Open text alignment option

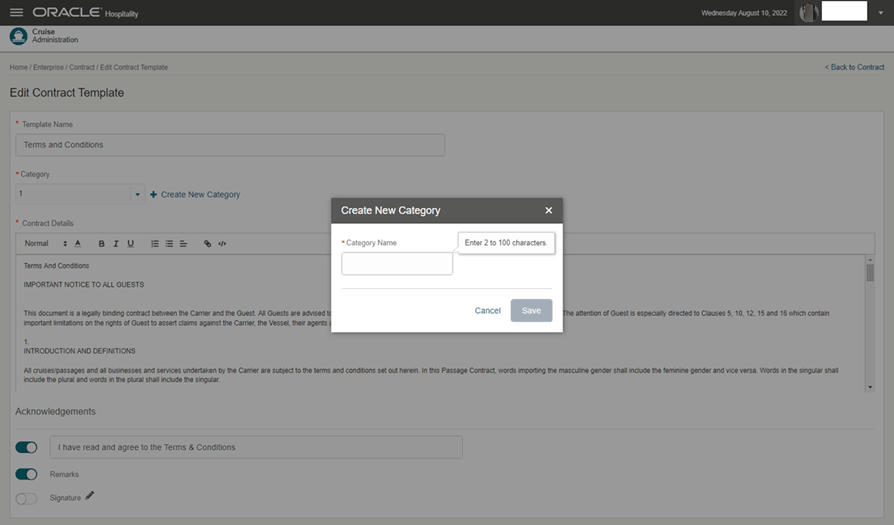point(184,243)
